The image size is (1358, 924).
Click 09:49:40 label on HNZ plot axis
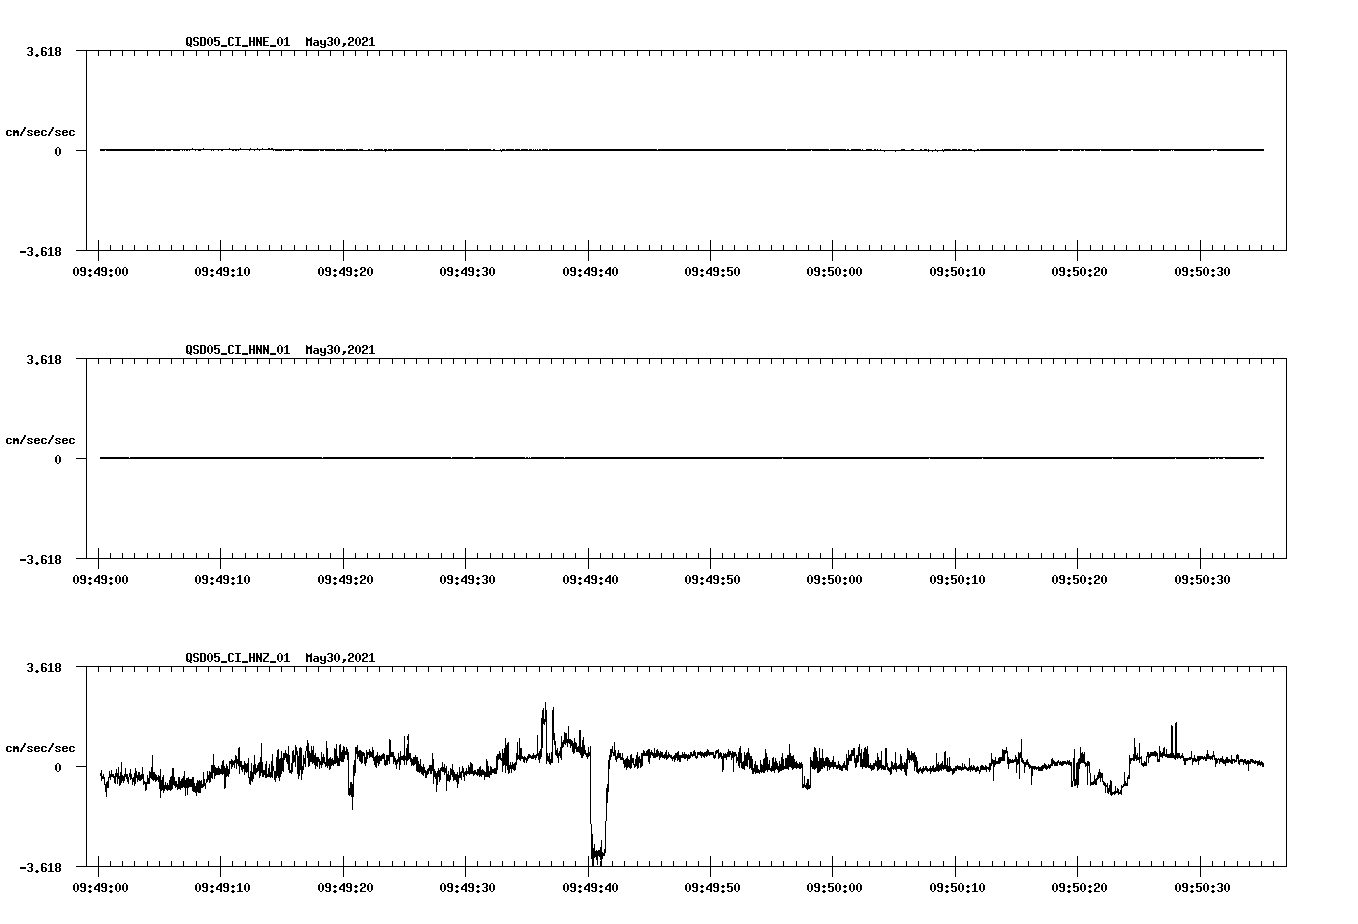(x=589, y=887)
